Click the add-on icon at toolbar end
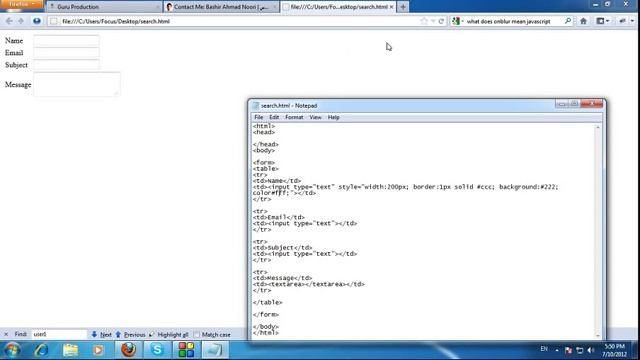Screen dimensions: 640x360 [x=622, y=21]
